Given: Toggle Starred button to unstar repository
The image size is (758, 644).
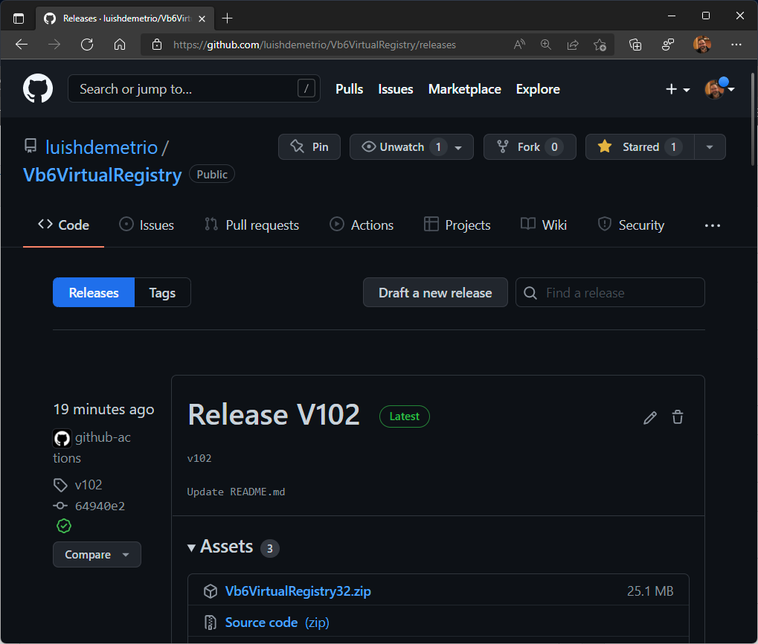Looking at the screenshot, I should pos(640,146).
